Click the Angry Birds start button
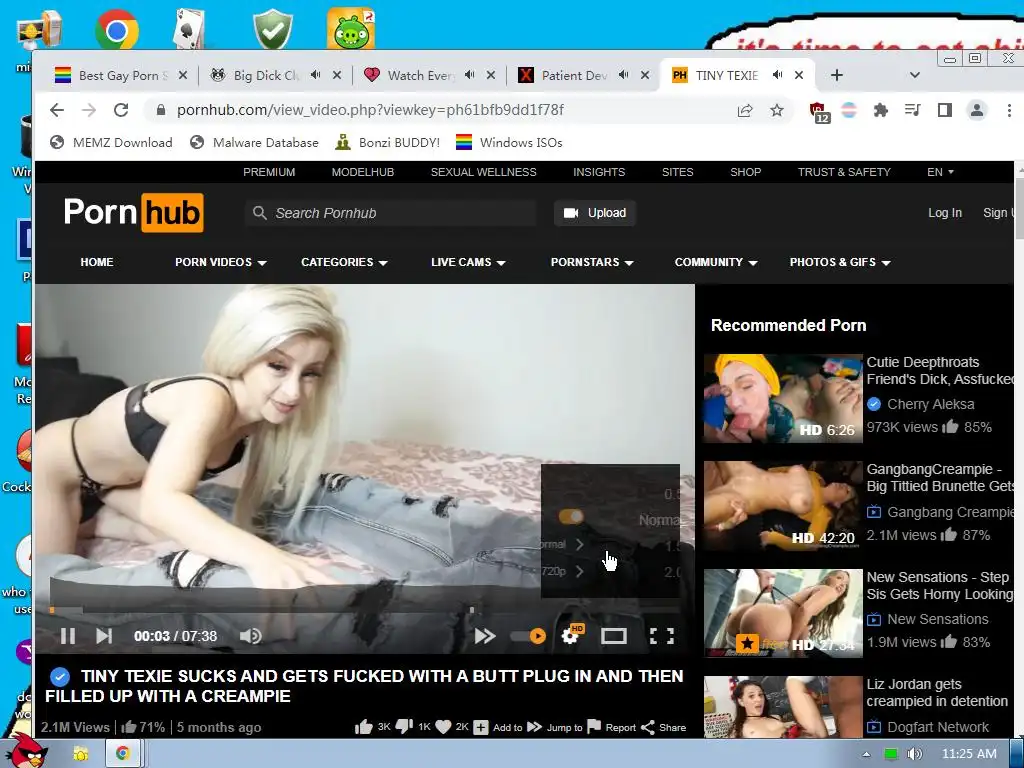This screenshot has width=1024, height=768. point(26,751)
